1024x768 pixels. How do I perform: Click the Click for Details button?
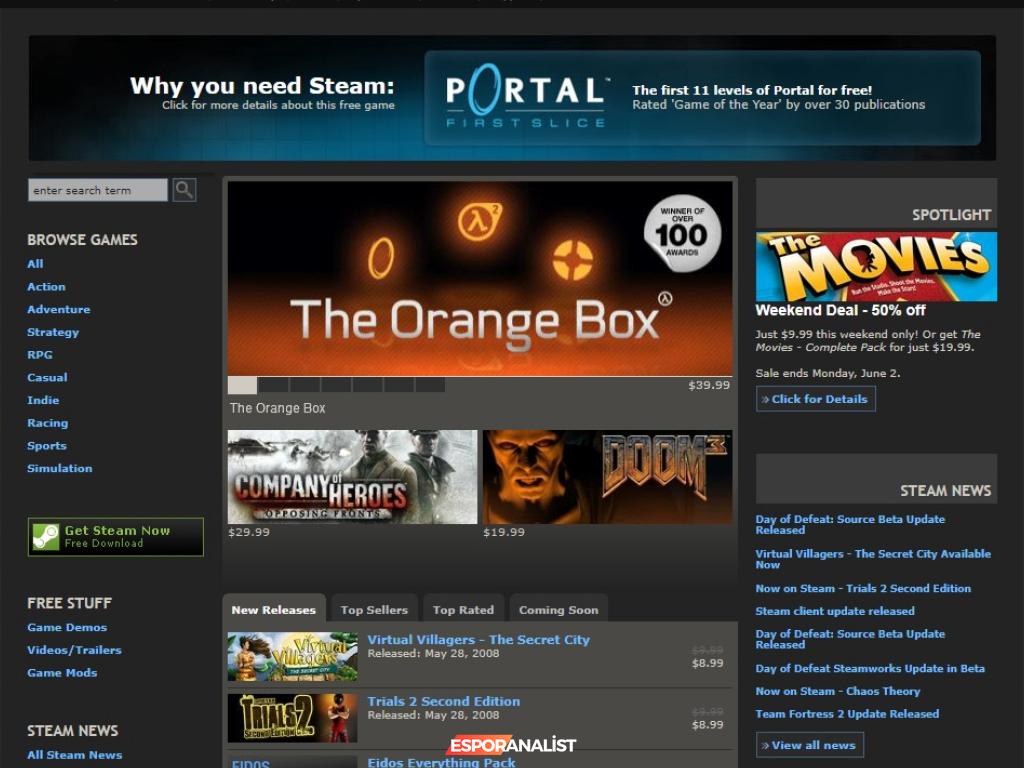pyautogui.click(x=816, y=399)
